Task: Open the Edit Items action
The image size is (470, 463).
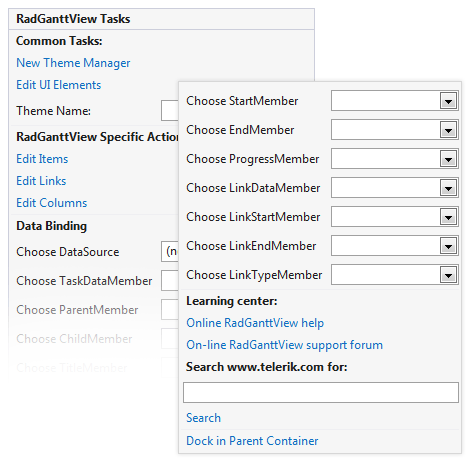Action: (x=42, y=159)
